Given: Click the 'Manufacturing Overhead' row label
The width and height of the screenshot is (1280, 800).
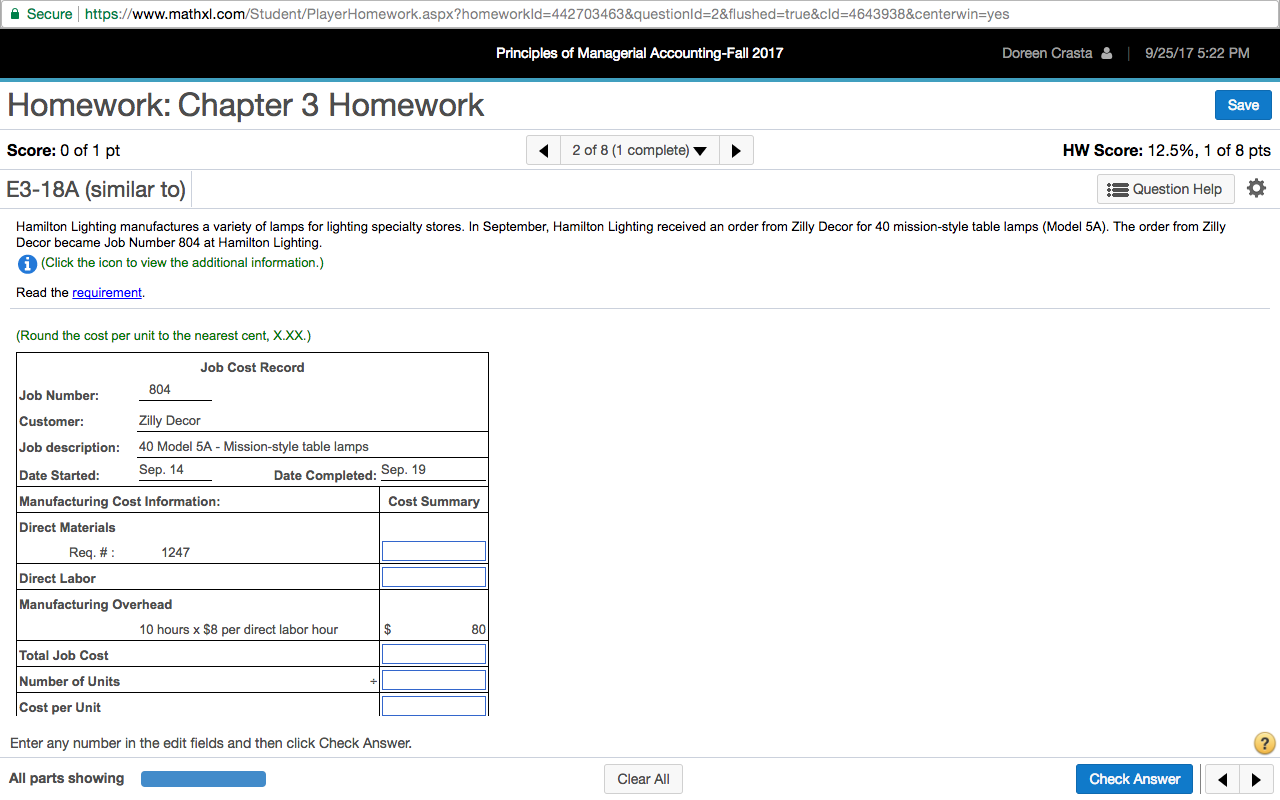Looking at the screenshot, I should (95, 604).
